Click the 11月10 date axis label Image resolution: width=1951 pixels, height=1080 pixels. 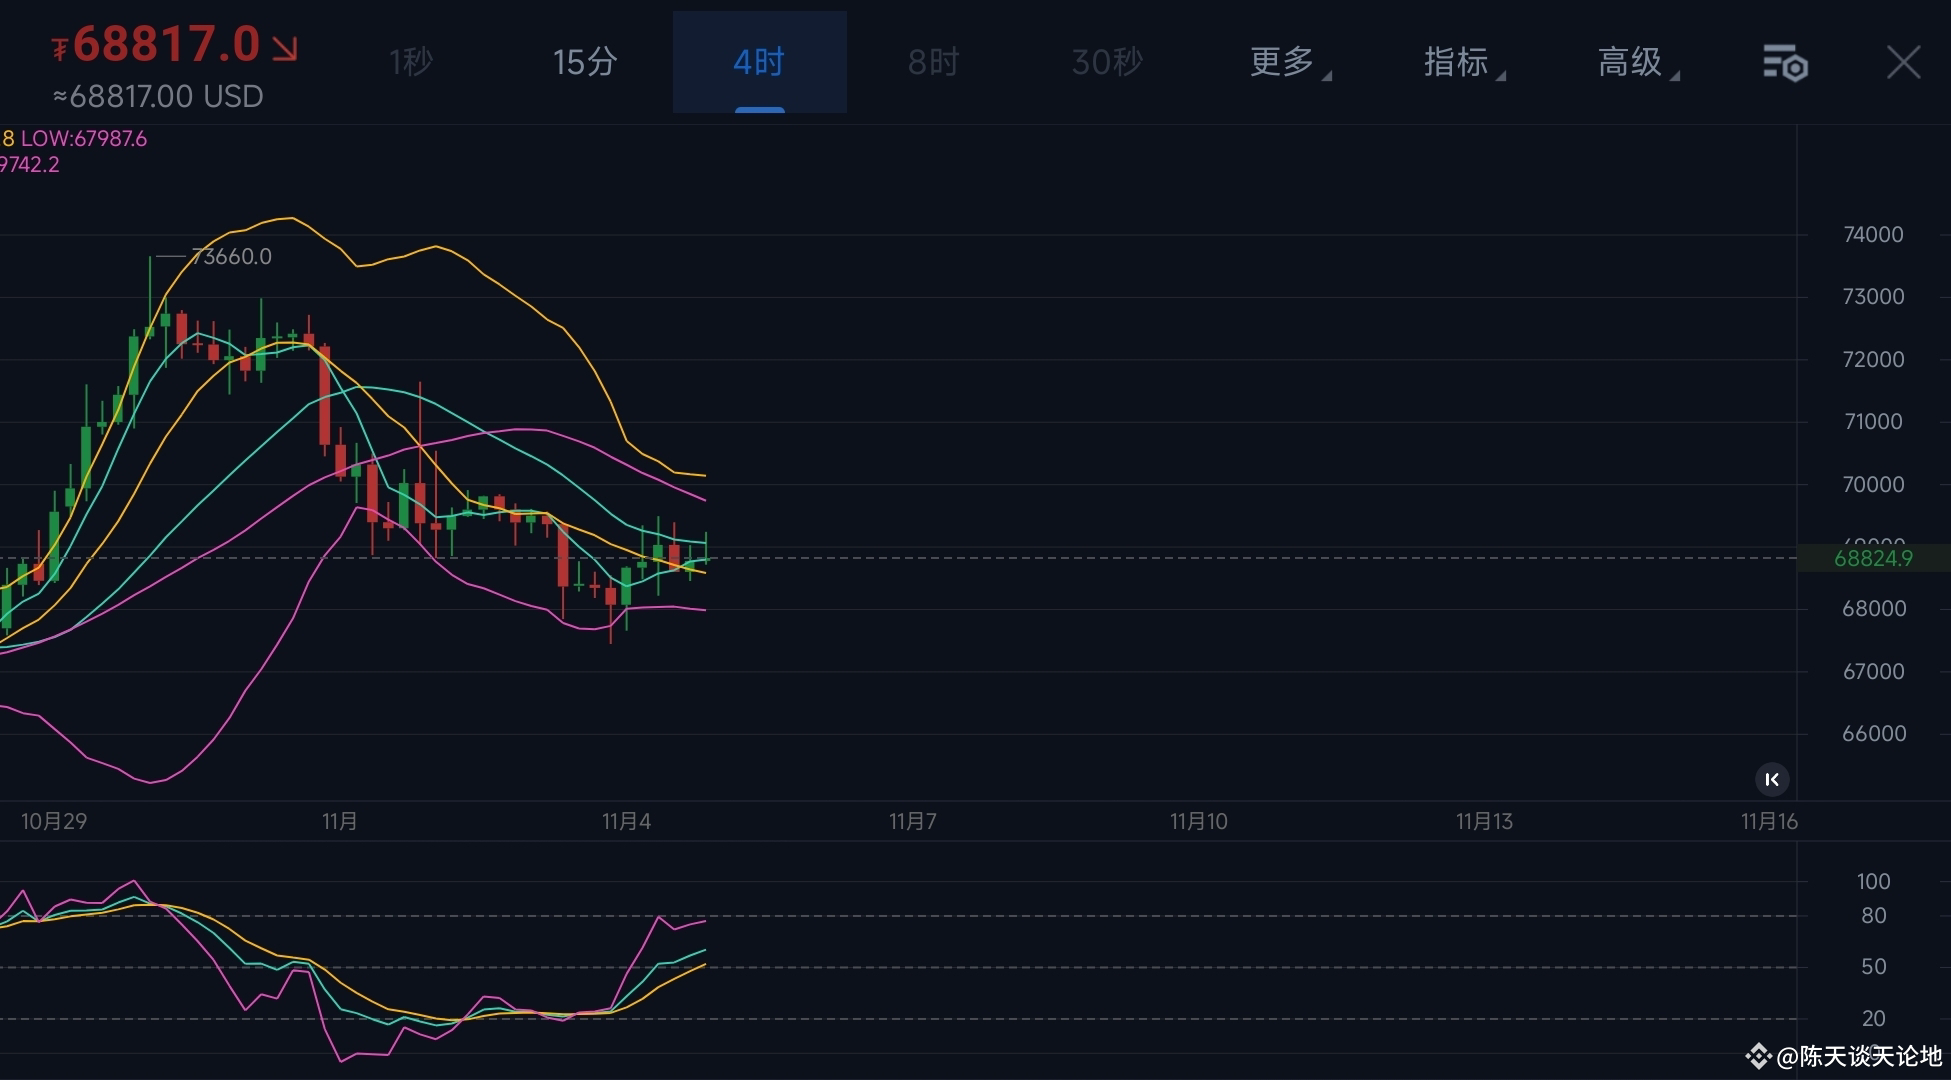click(x=1199, y=822)
